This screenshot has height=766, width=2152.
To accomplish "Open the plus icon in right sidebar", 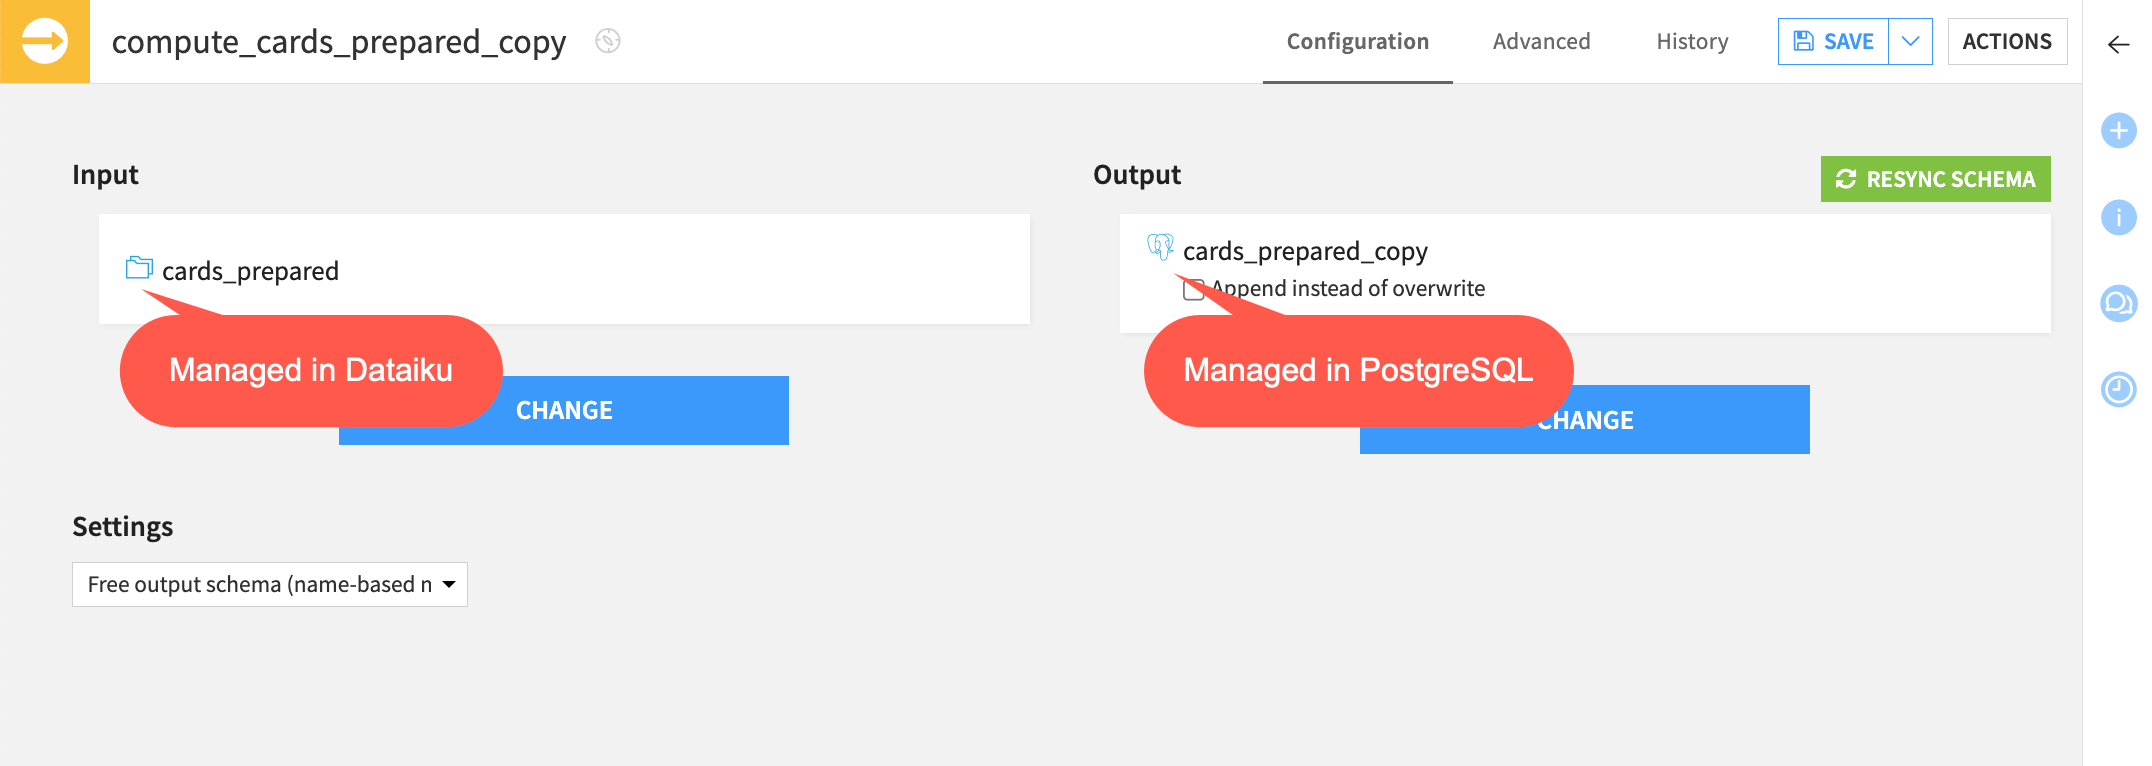I will pos(2118,129).
